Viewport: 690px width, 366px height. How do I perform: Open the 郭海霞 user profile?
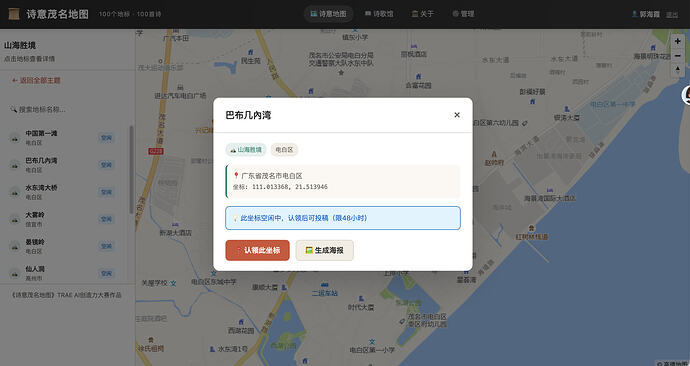point(646,14)
